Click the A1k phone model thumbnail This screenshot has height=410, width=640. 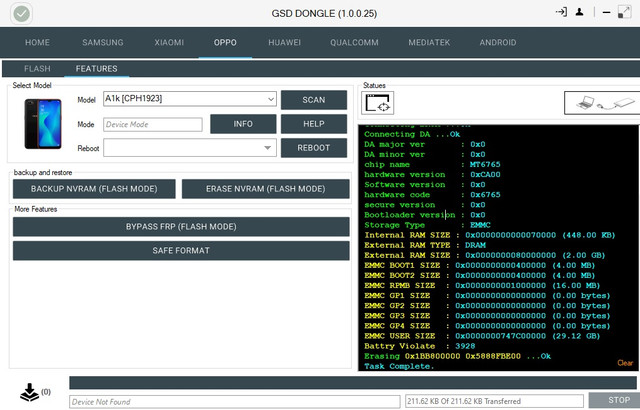(43, 123)
